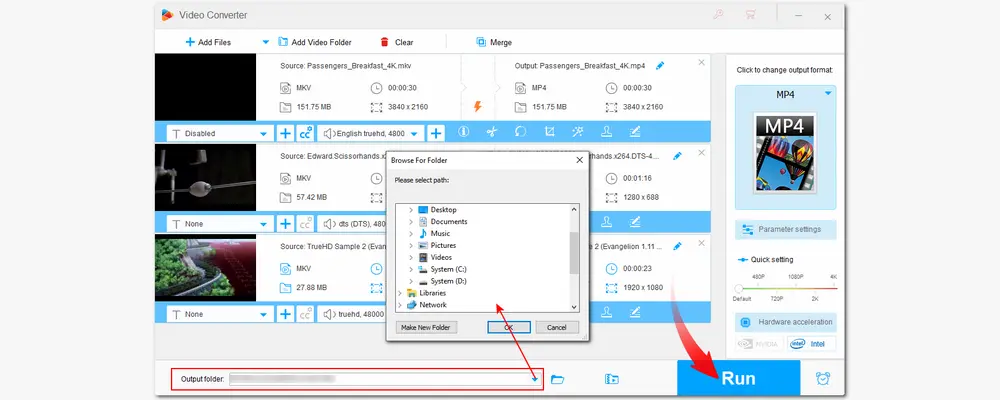Open the crop tool for Passengers video
The width and height of the screenshot is (1000, 400).
tap(549, 133)
